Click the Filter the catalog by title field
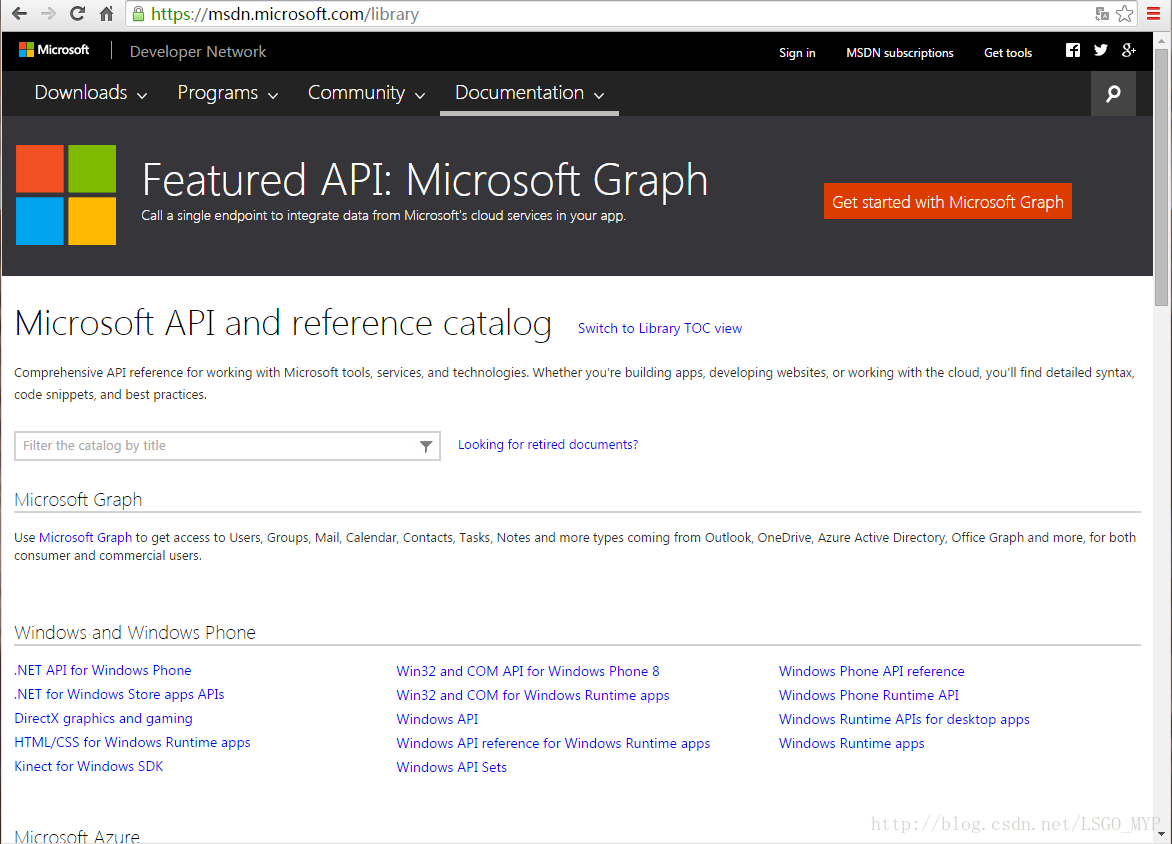 point(227,446)
